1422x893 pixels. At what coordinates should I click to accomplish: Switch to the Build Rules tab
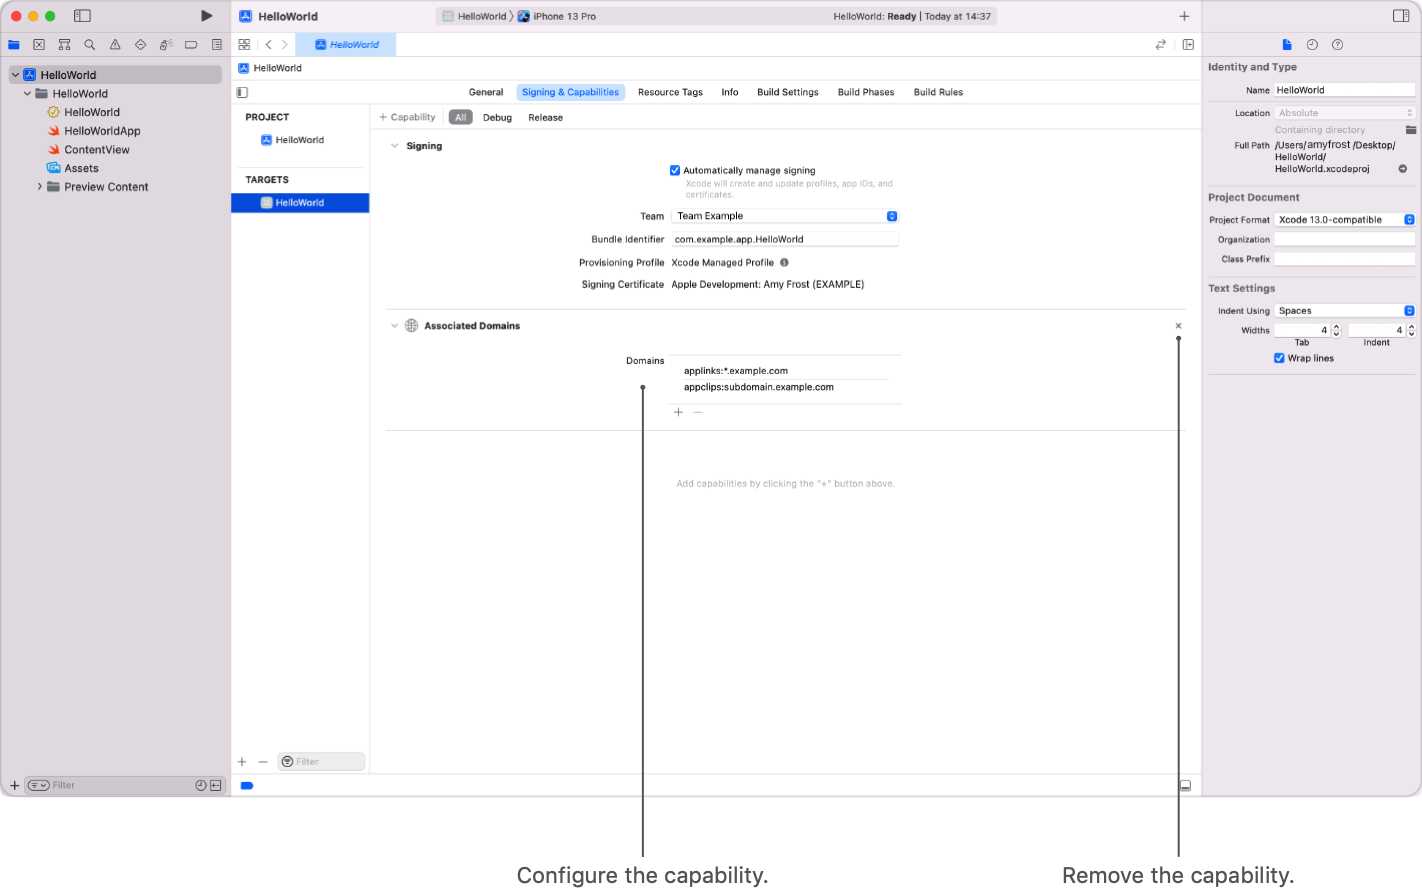[938, 92]
